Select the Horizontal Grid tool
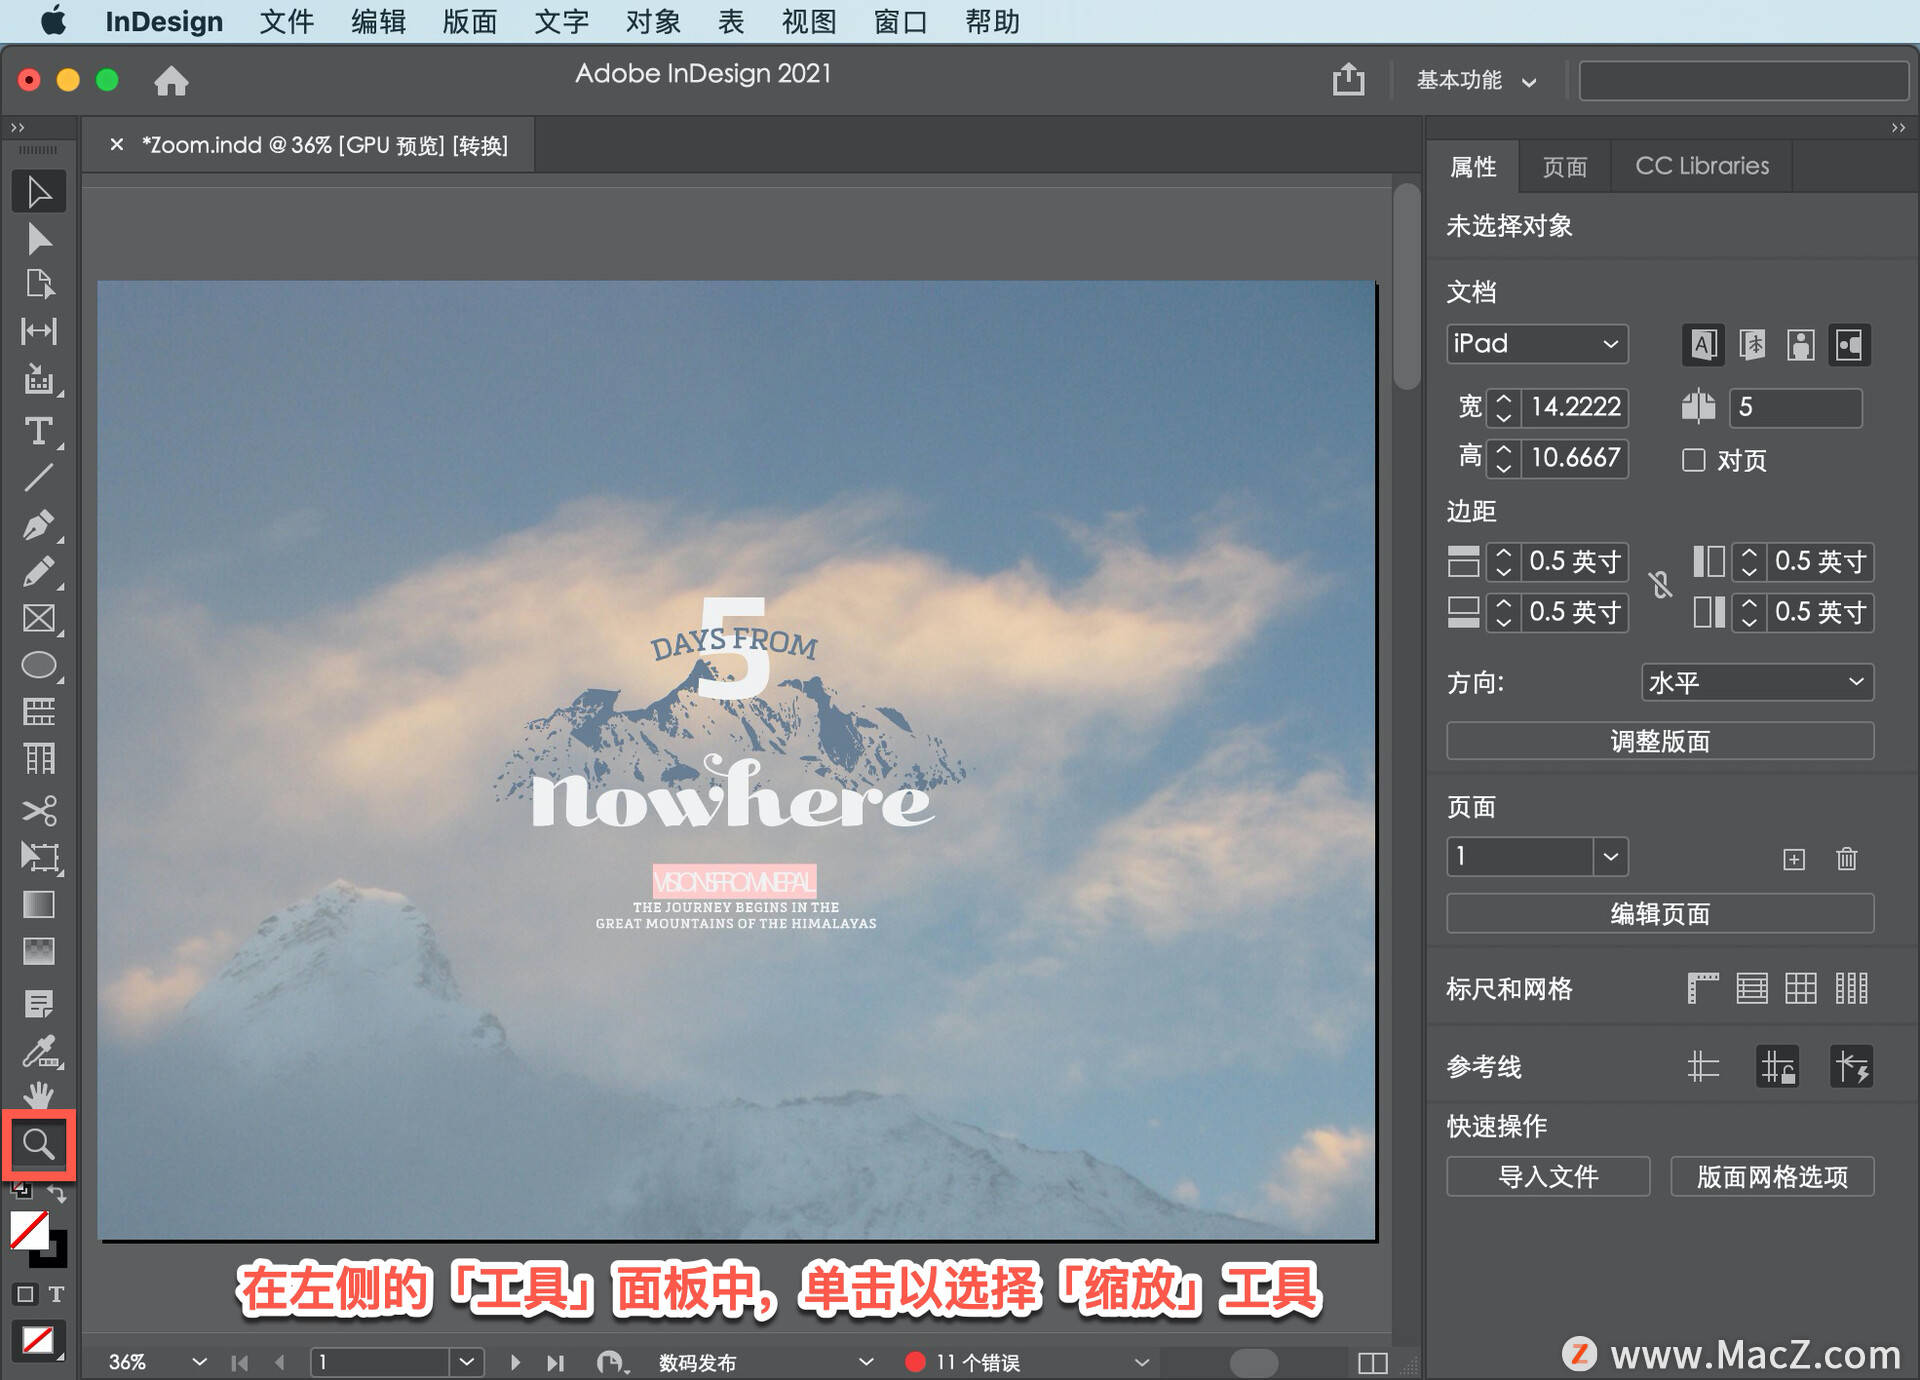The height and width of the screenshot is (1380, 1920). point(39,712)
